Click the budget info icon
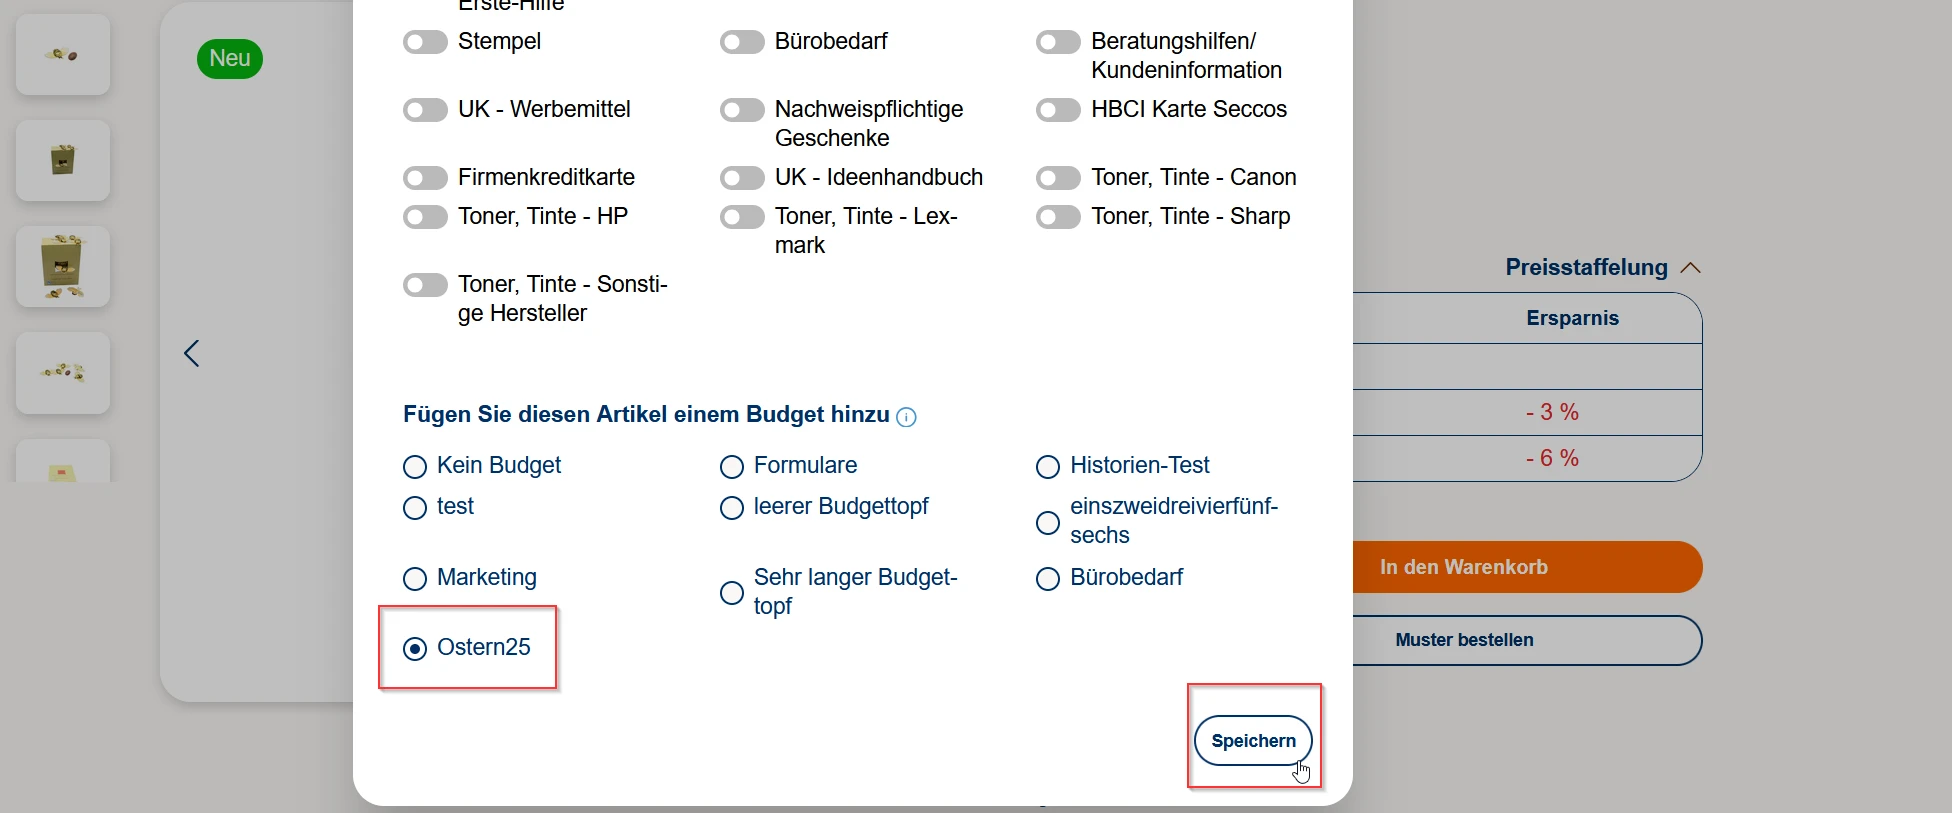 906,417
